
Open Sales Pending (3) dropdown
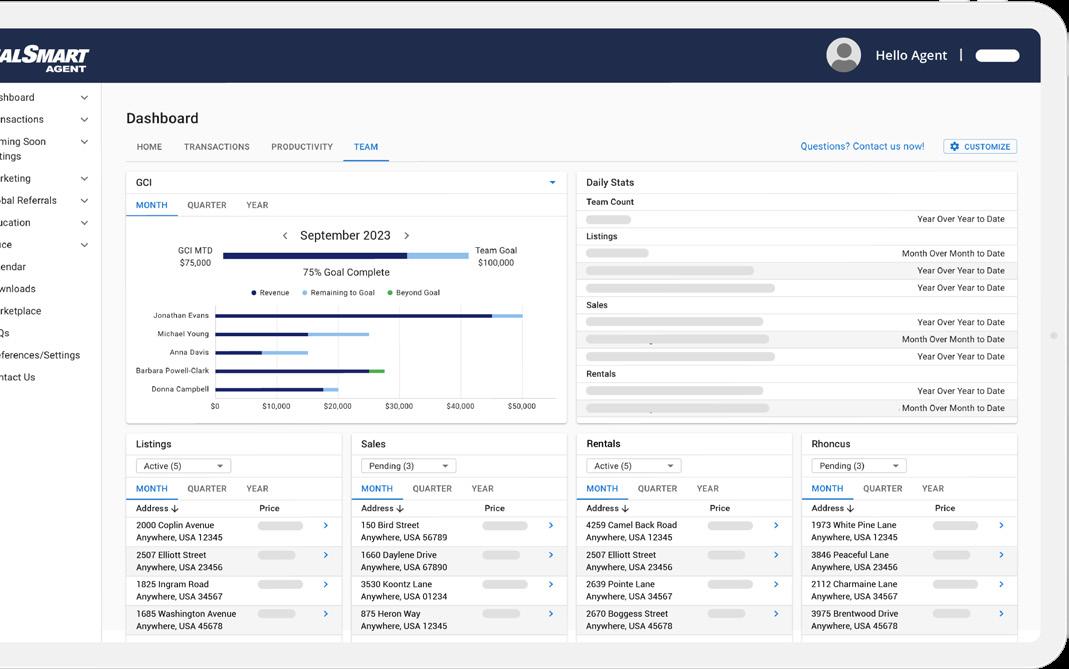point(408,466)
